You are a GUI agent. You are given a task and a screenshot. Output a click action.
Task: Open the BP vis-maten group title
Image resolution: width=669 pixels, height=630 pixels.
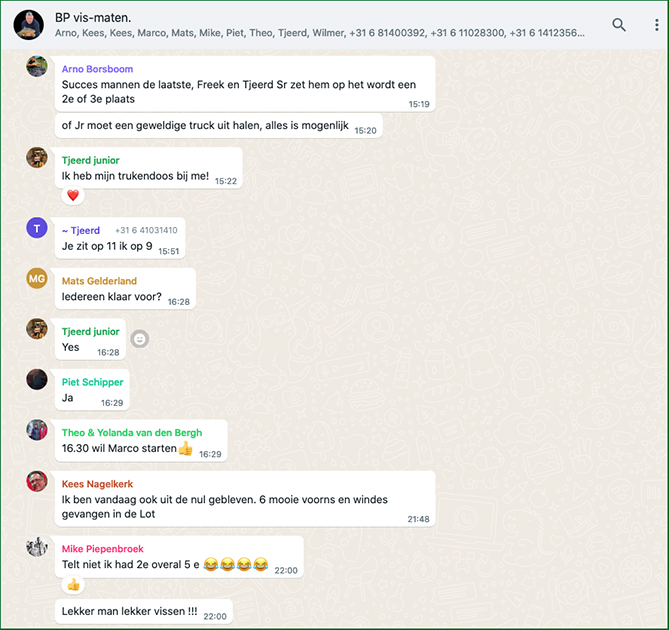coord(93,17)
